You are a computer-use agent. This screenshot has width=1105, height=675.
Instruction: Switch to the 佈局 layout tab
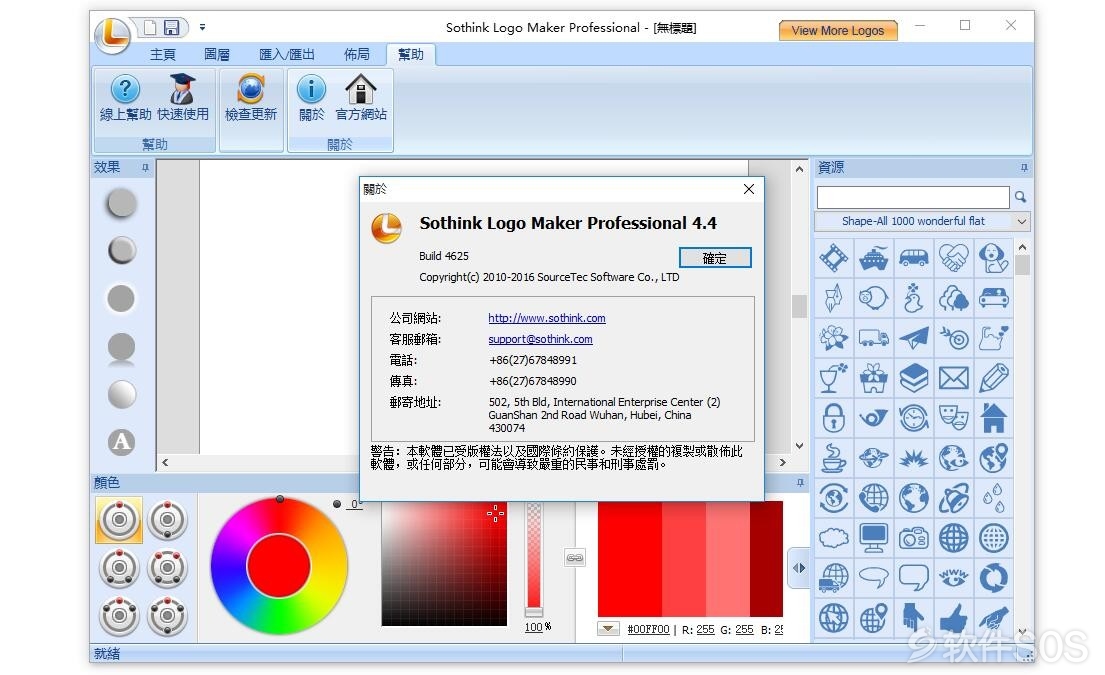pyautogui.click(x=357, y=54)
